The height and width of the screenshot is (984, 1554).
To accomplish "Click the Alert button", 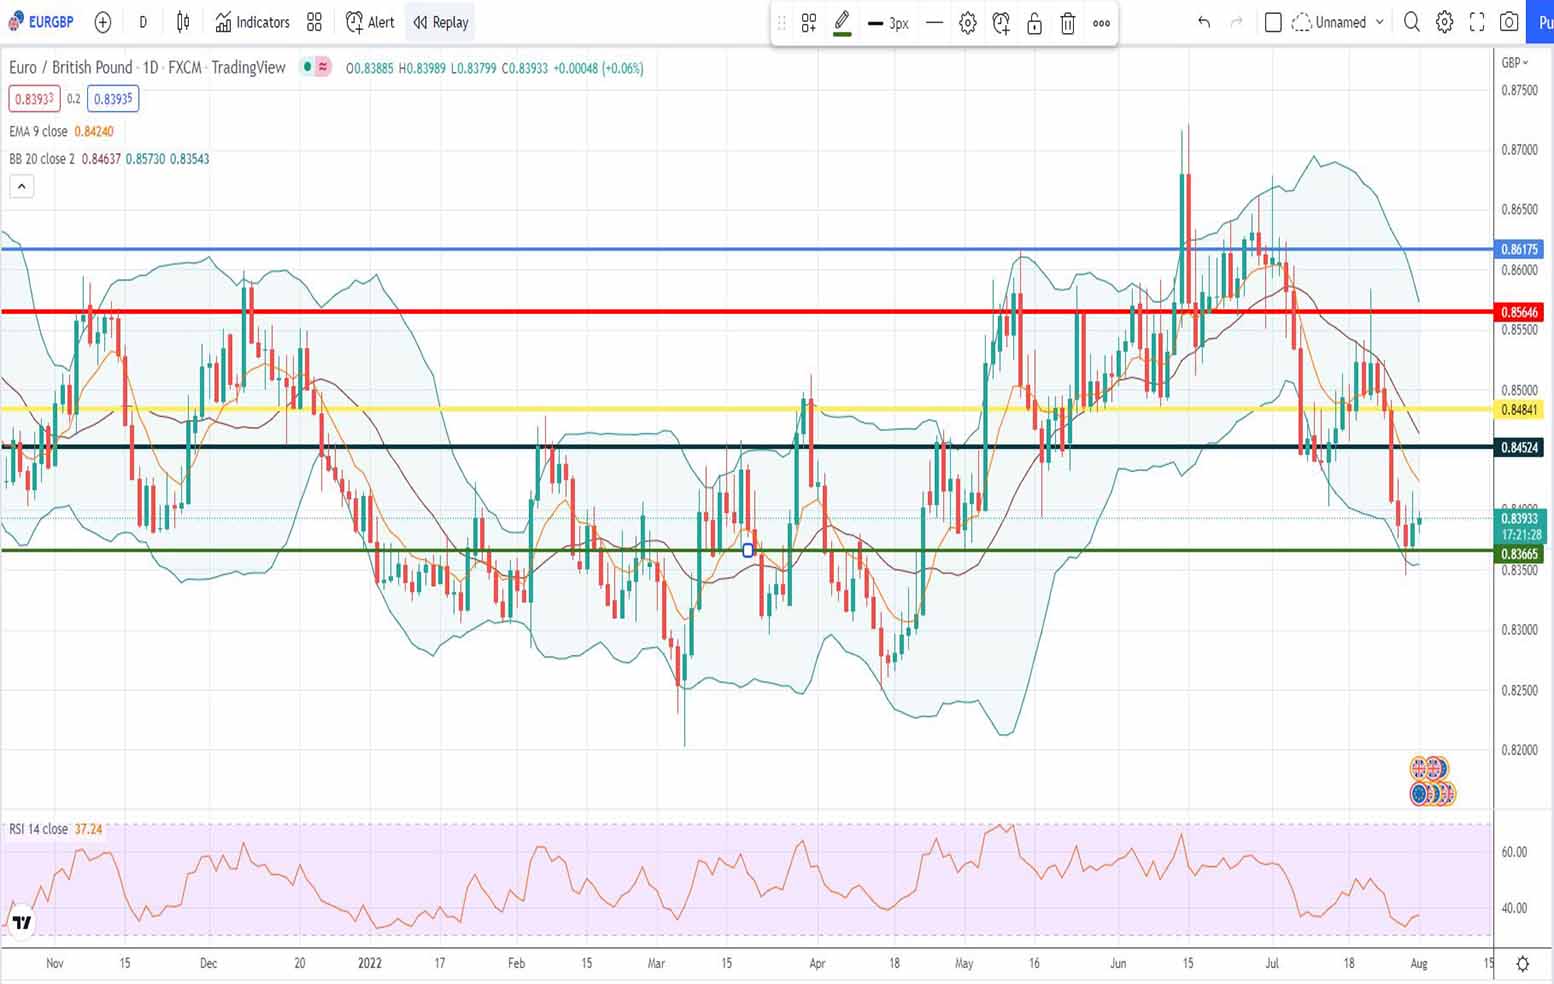I will click(x=370, y=22).
